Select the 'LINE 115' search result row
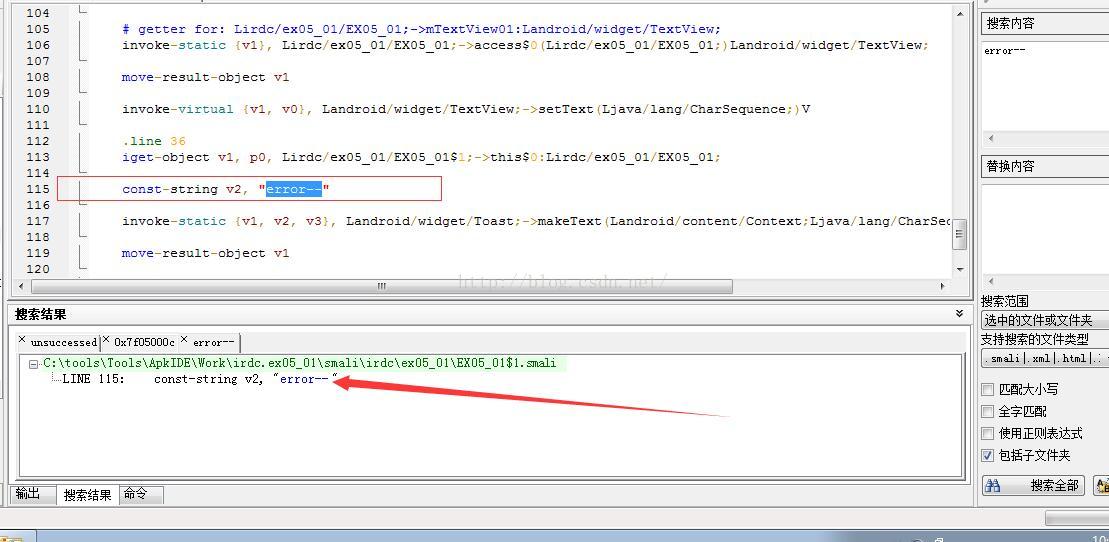Screen dimensions: 1109x542 [x=201, y=379]
